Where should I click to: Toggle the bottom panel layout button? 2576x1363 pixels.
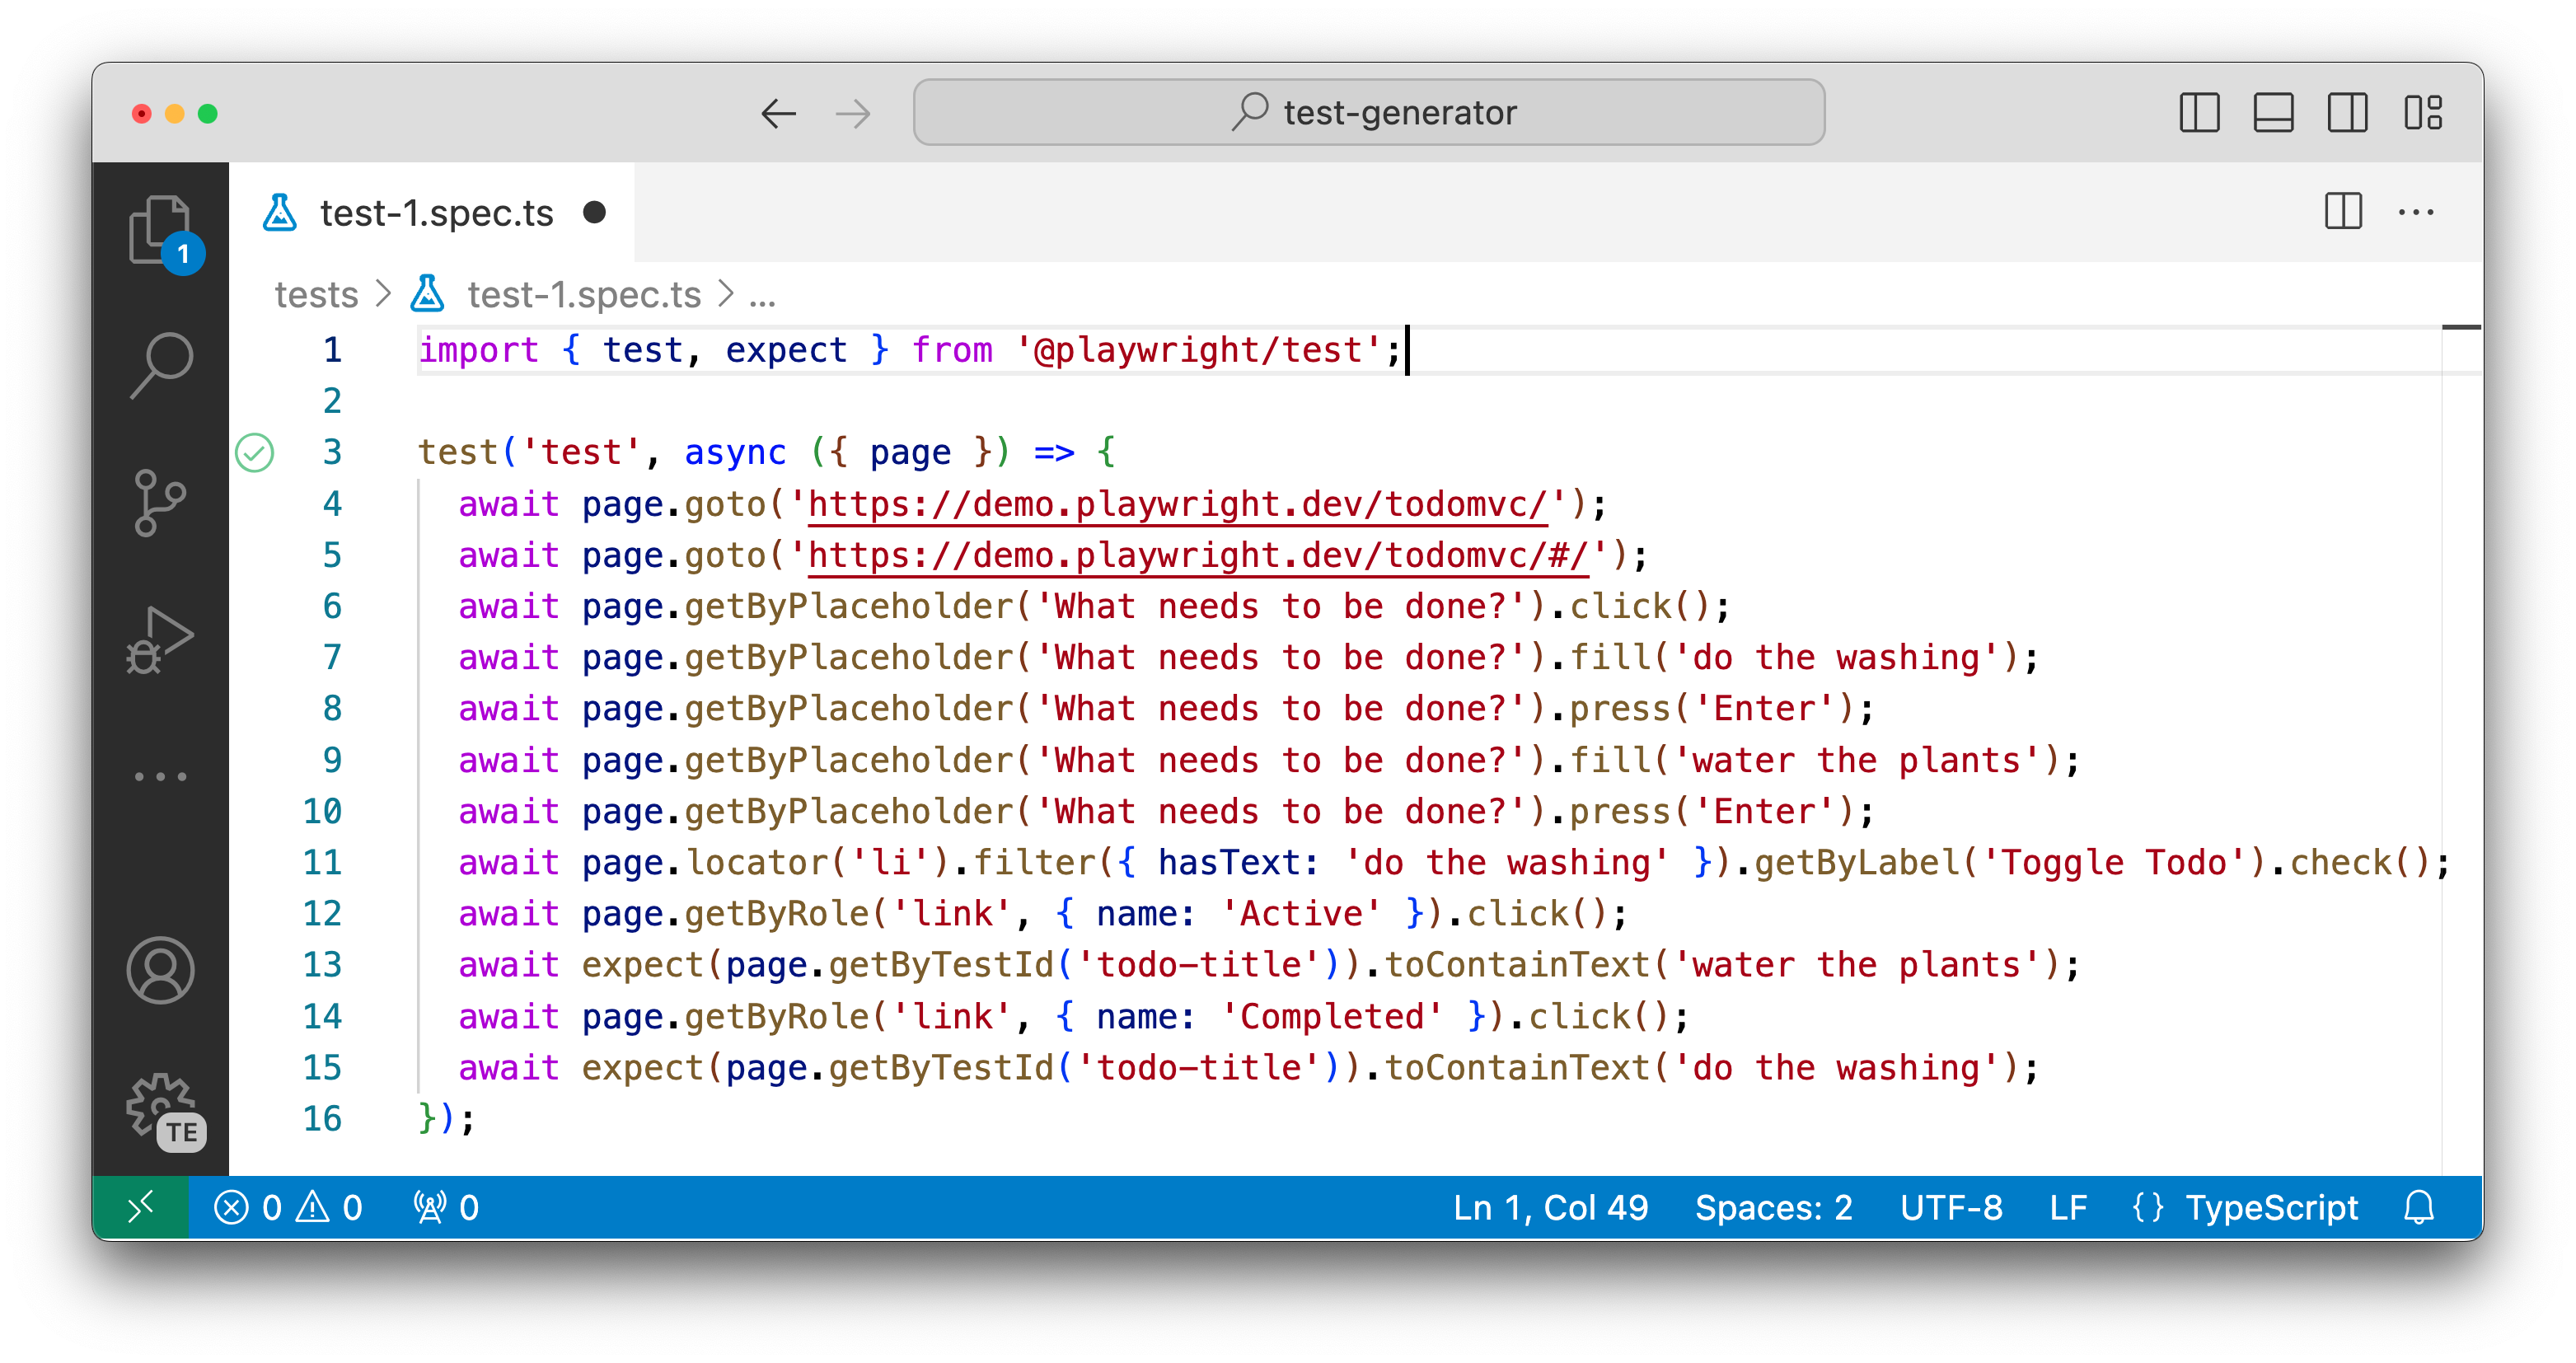point(2273,113)
